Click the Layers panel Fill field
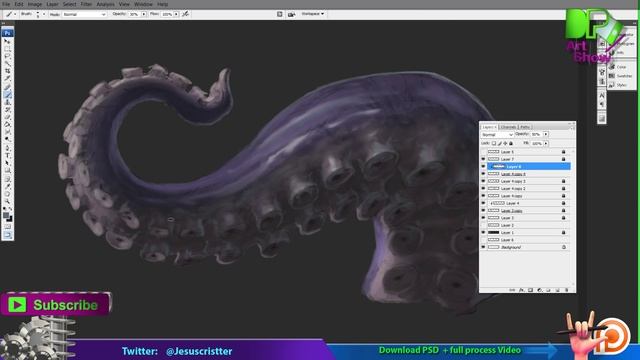This screenshot has height=360, width=640. pyautogui.click(x=537, y=143)
